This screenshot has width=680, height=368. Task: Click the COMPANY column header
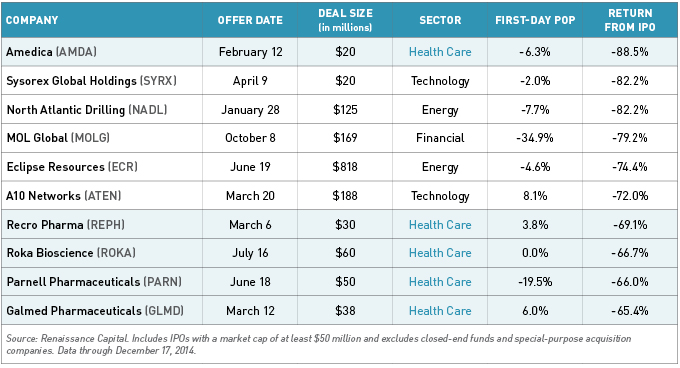(x=32, y=20)
